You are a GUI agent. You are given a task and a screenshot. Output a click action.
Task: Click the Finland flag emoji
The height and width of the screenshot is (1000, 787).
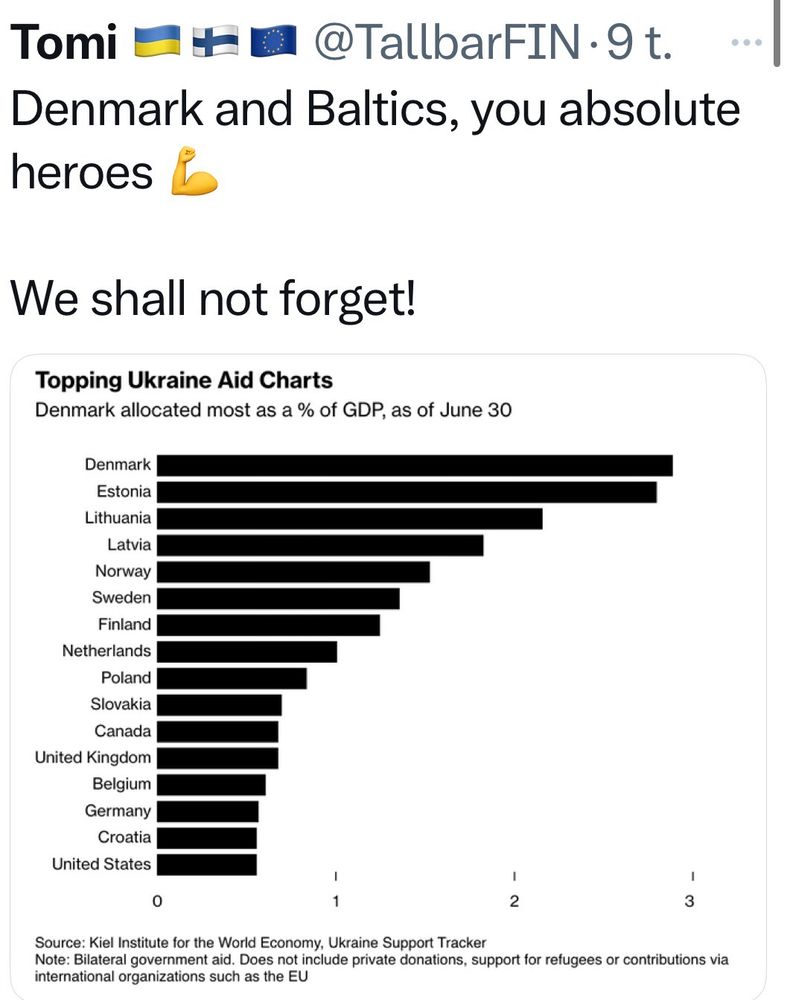click(214, 42)
